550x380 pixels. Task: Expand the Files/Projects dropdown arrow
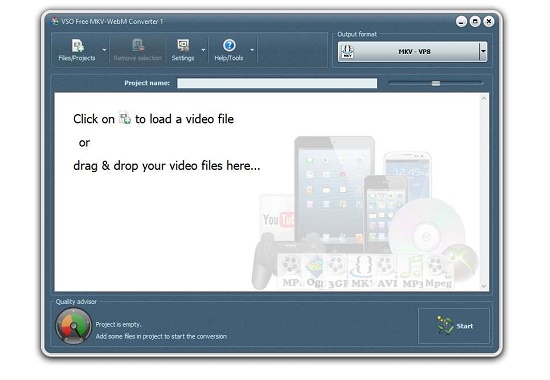pos(104,50)
